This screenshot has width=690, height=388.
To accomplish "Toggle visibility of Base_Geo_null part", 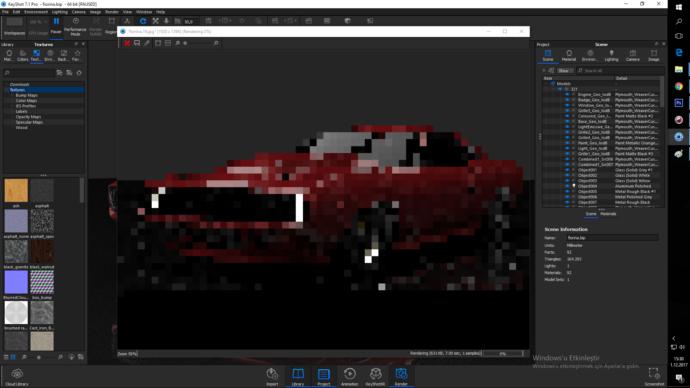I will pos(567,121).
